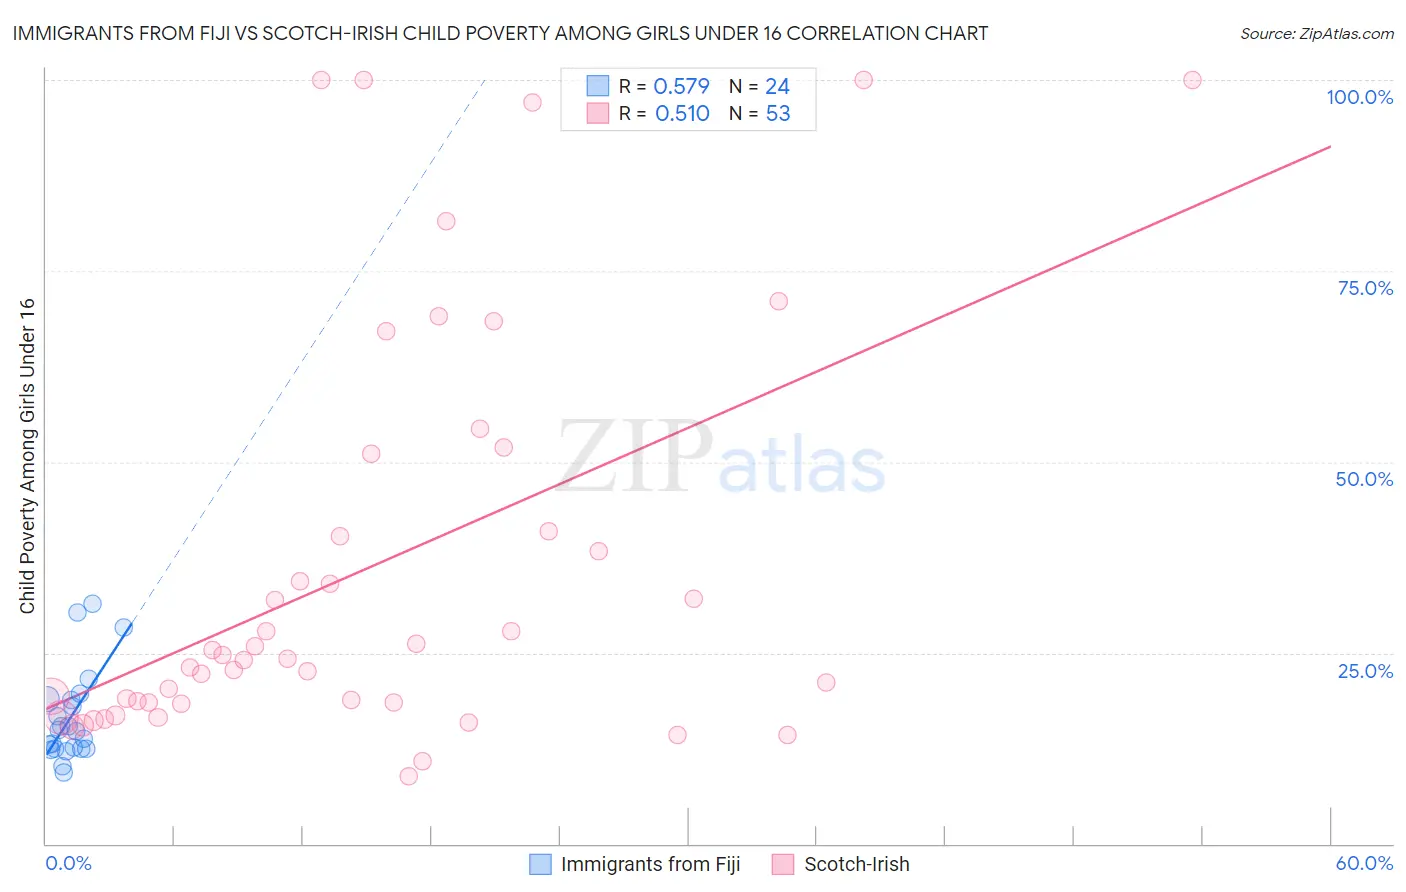This screenshot has width=1406, height=892.
Task: Click the 0.0% x-axis label
Action: pyautogui.click(x=68, y=863)
